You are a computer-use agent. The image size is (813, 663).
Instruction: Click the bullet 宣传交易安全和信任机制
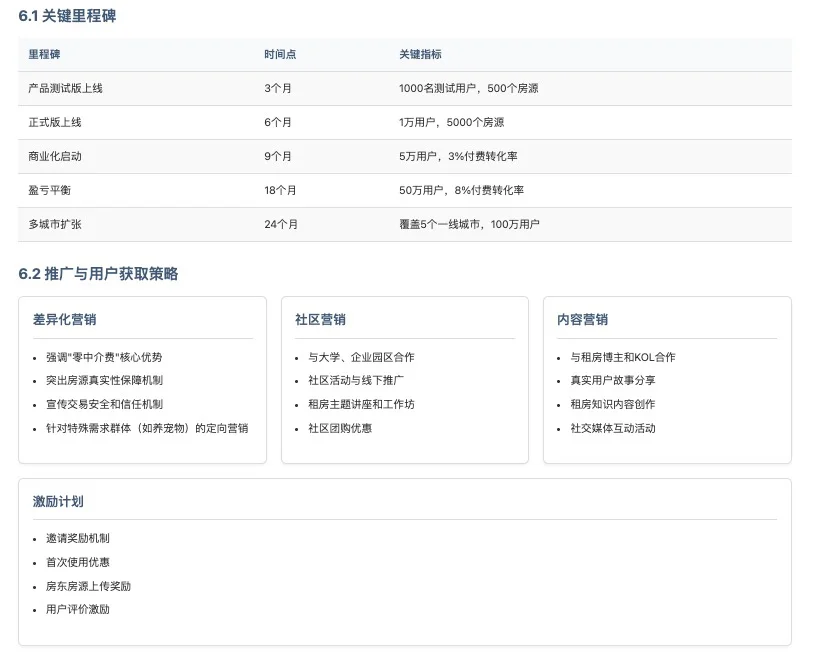pos(104,404)
